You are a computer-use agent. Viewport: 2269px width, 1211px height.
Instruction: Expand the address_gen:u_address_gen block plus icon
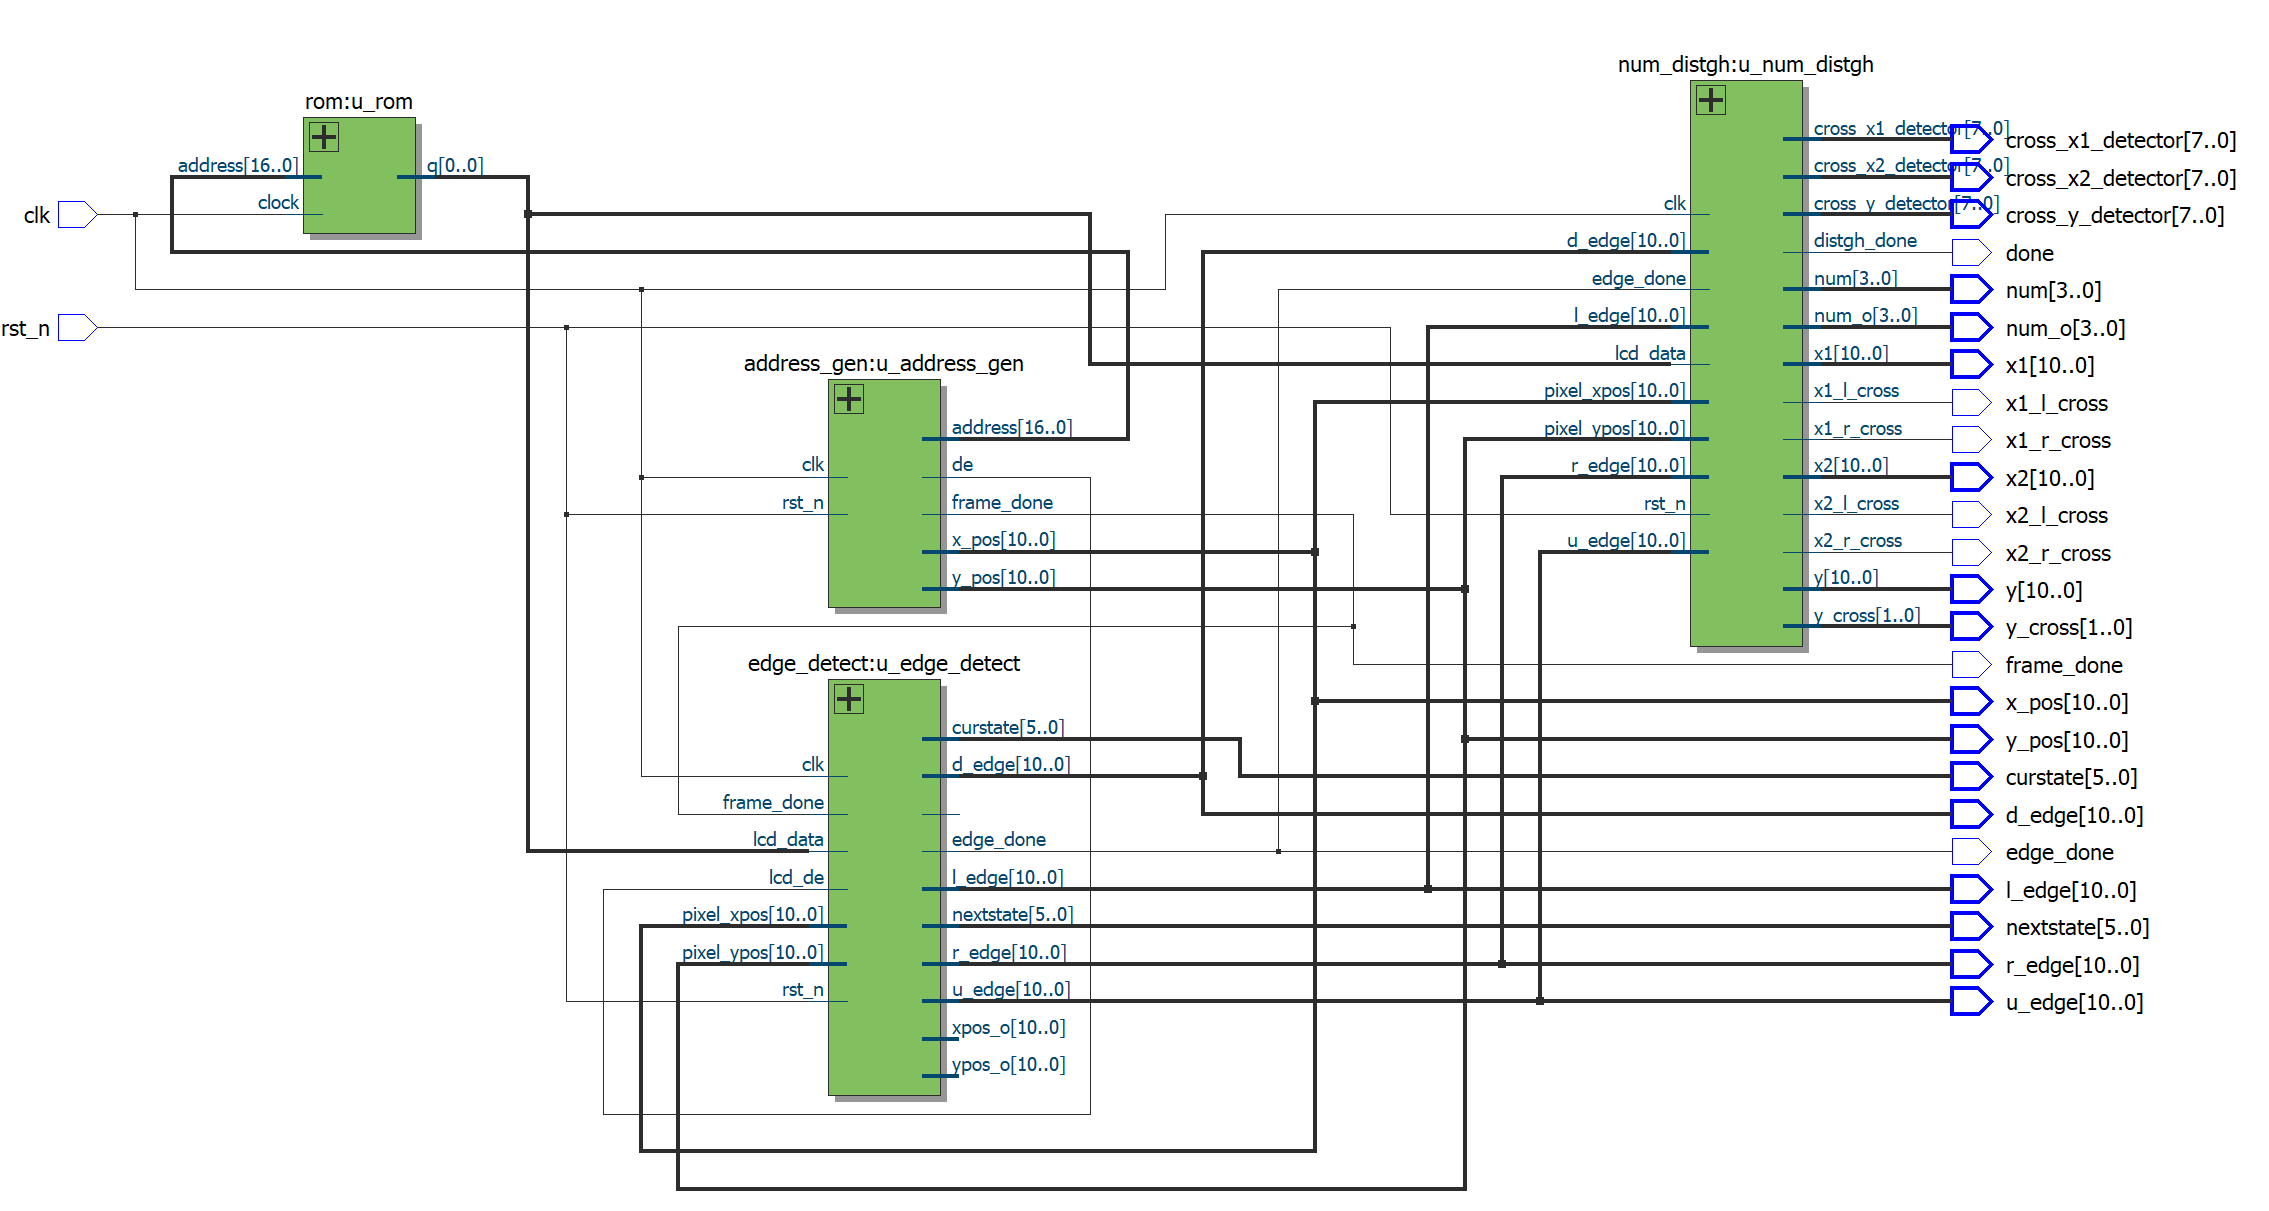click(849, 399)
